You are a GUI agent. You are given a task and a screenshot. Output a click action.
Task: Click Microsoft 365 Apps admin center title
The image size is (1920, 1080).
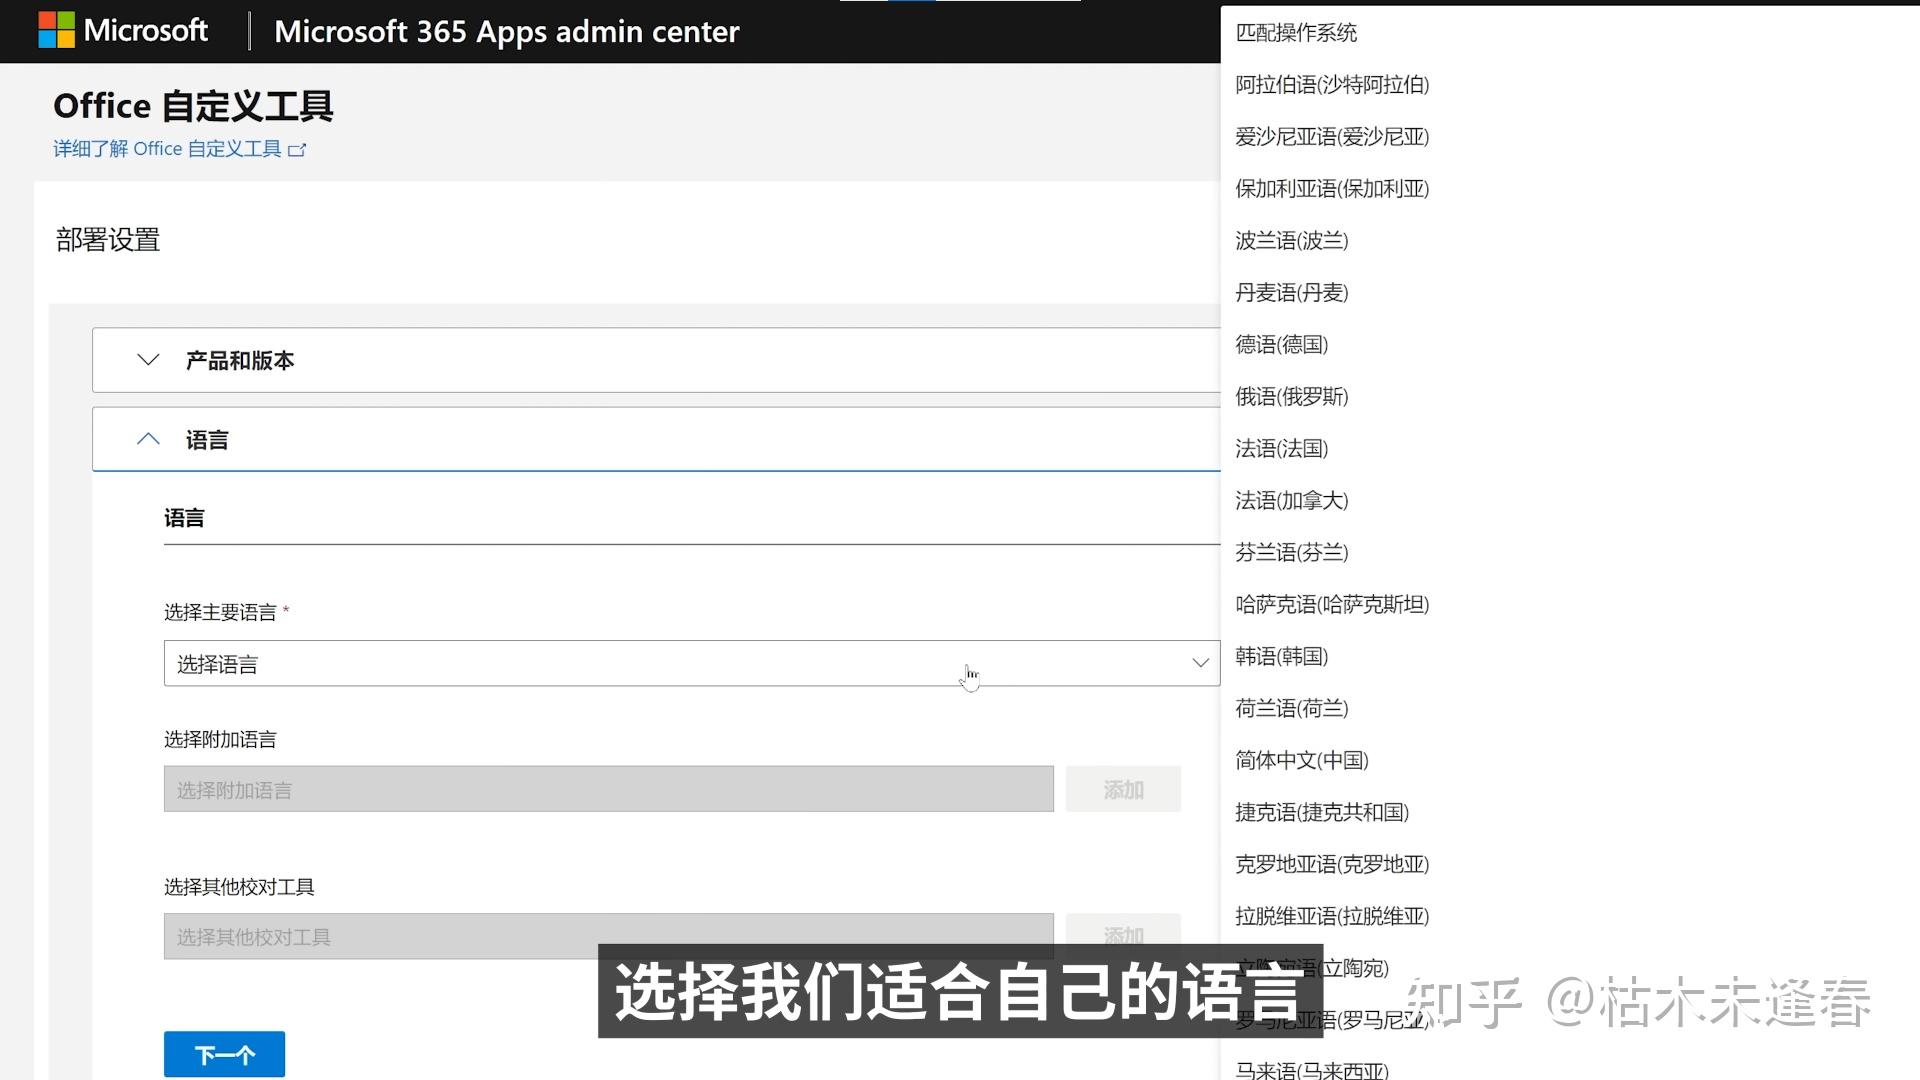506,32
